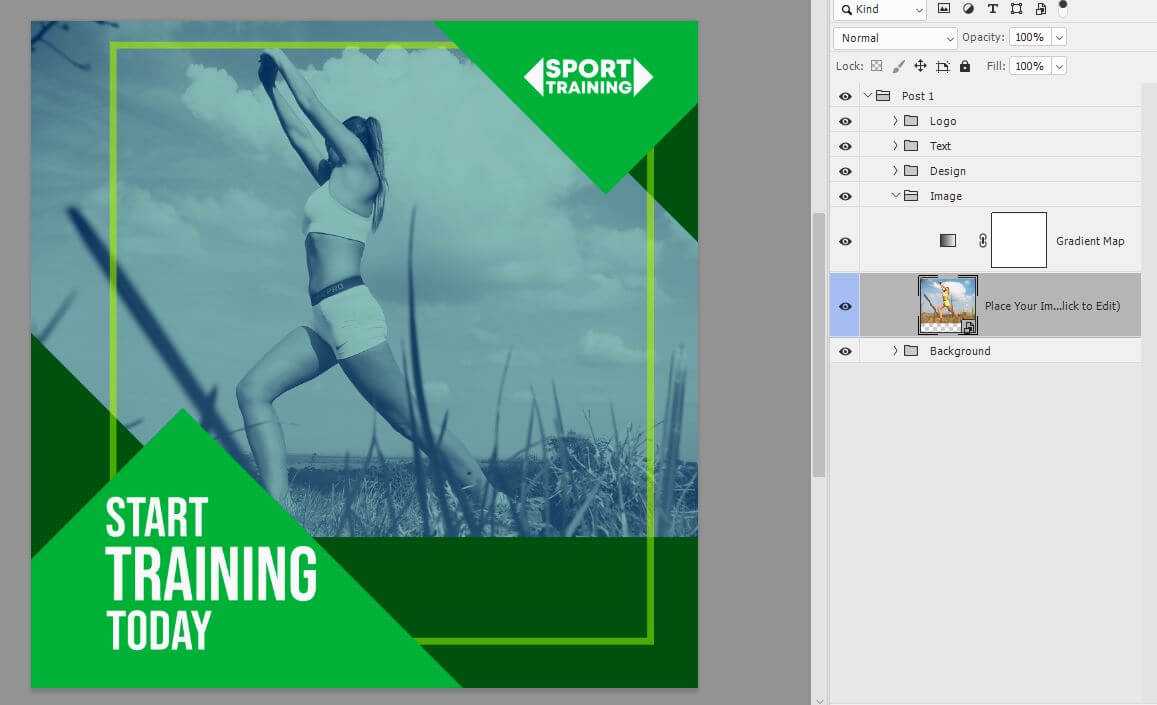Filter layers by adjustment layer type
The height and width of the screenshot is (705, 1157).
[968, 9]
